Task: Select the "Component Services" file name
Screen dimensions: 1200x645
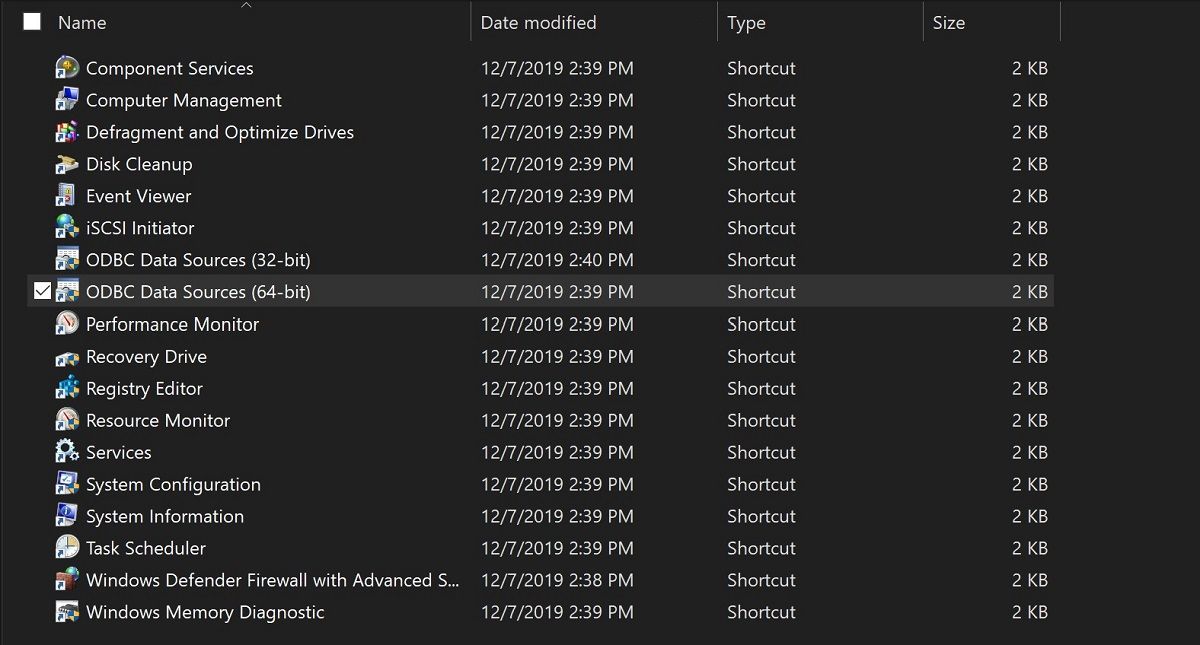Action: point(170,68)
